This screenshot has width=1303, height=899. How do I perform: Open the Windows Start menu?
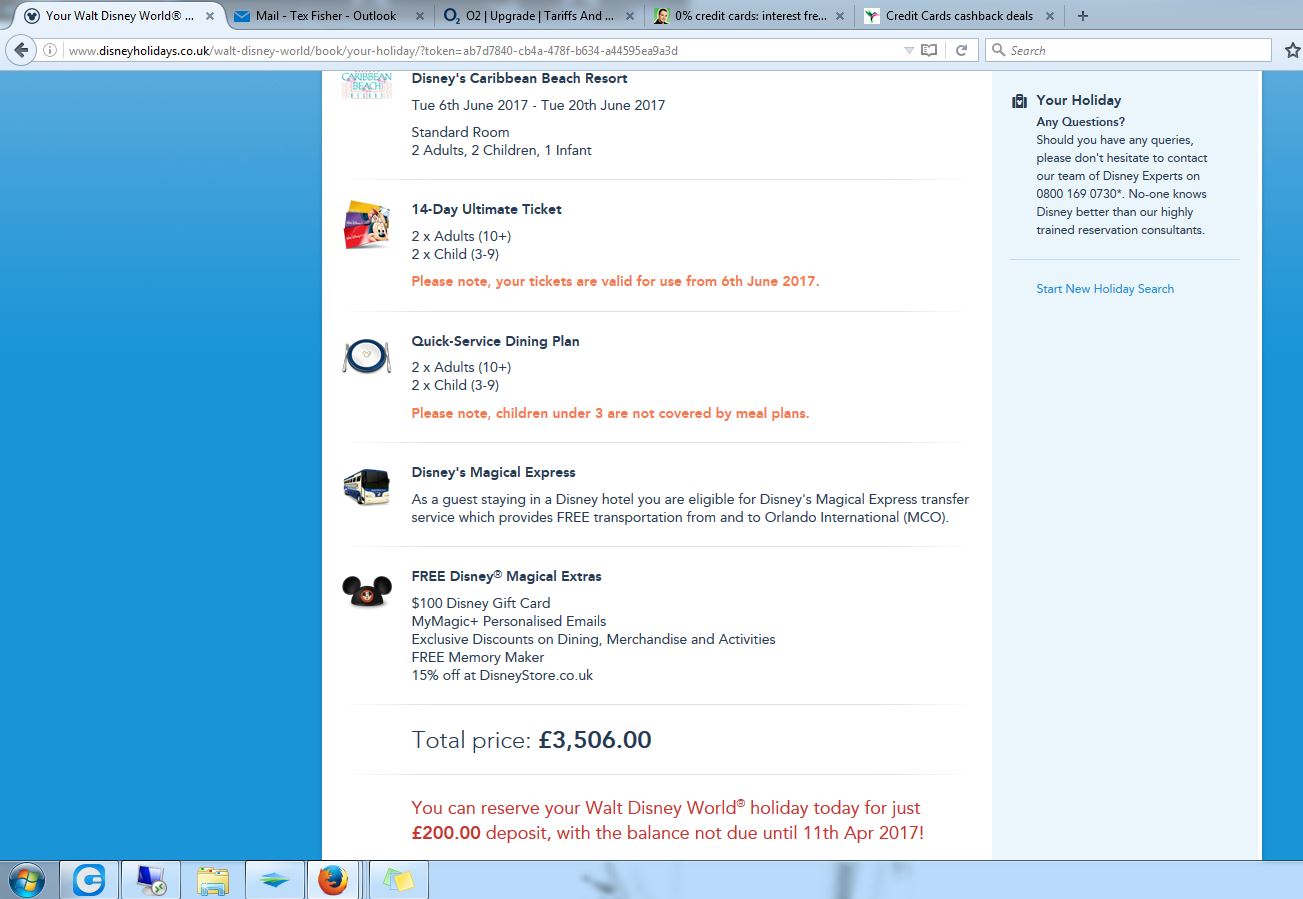coord(25,880)
